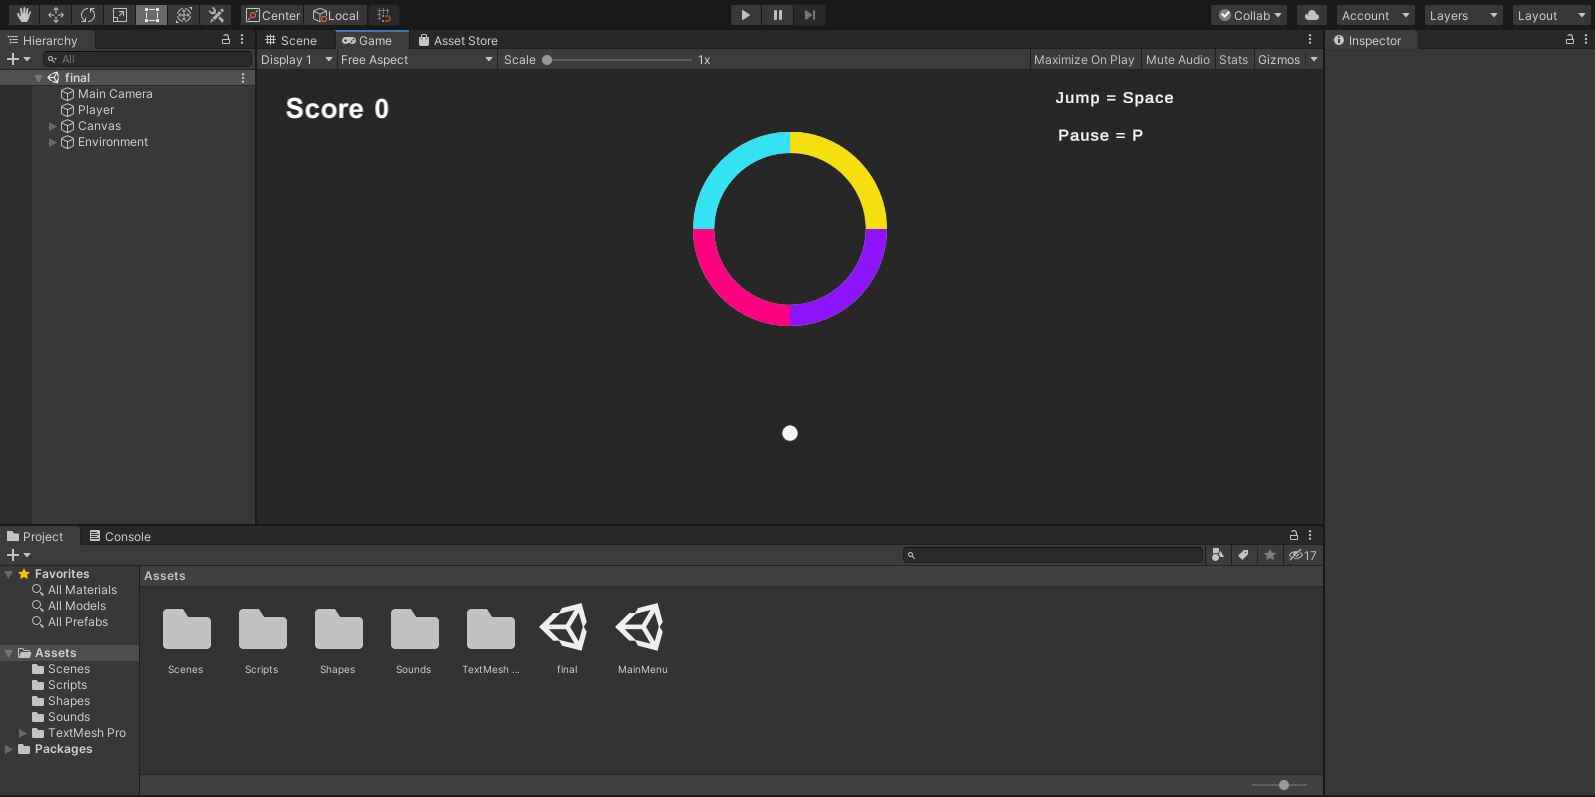Open the custom editor tools
The width and height of the screenshot is (1595, 797).
coord(216,15)
